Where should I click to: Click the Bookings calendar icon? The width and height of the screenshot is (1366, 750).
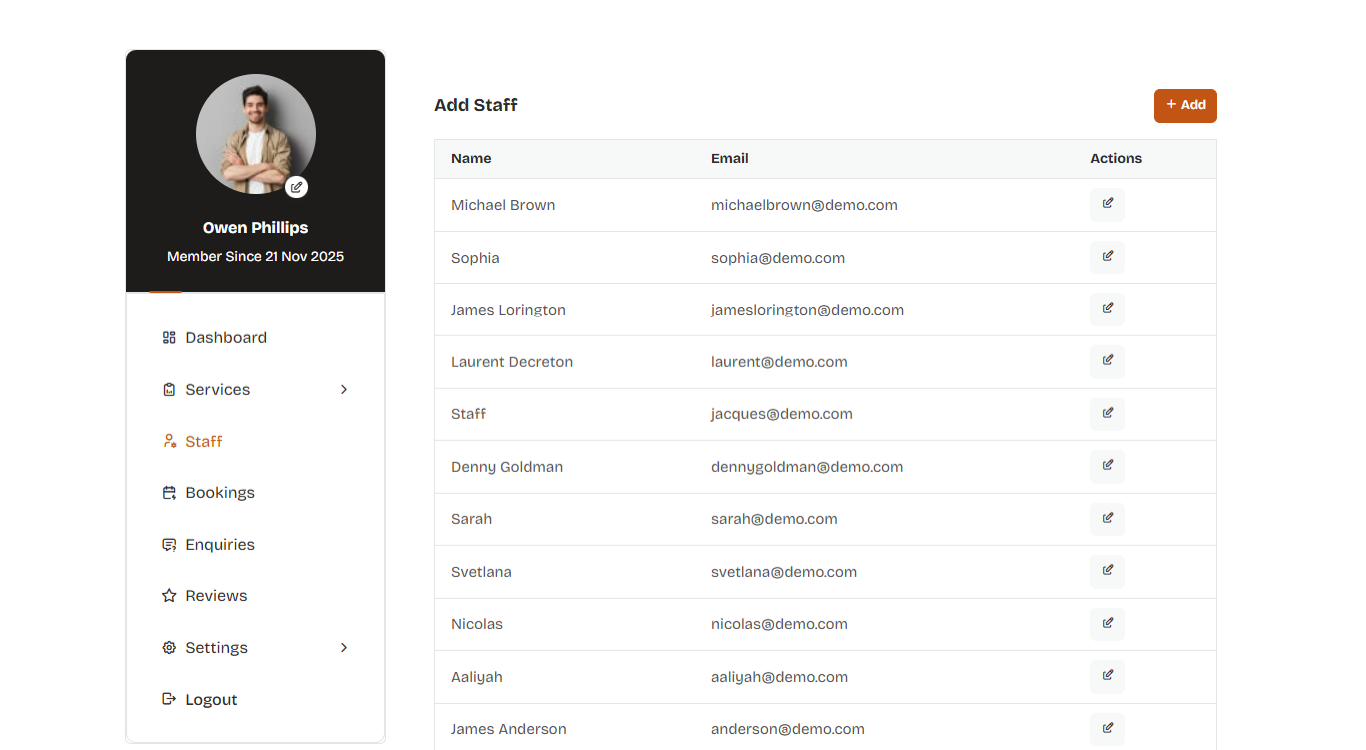(x=169, y=493)
